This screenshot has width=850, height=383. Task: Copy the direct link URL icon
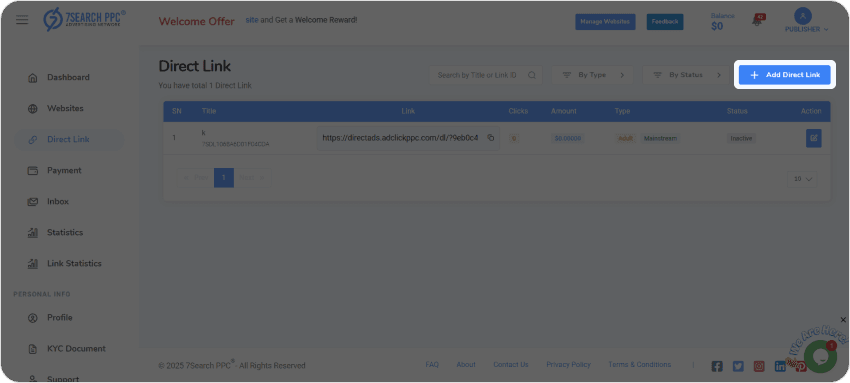click(491, 138)
